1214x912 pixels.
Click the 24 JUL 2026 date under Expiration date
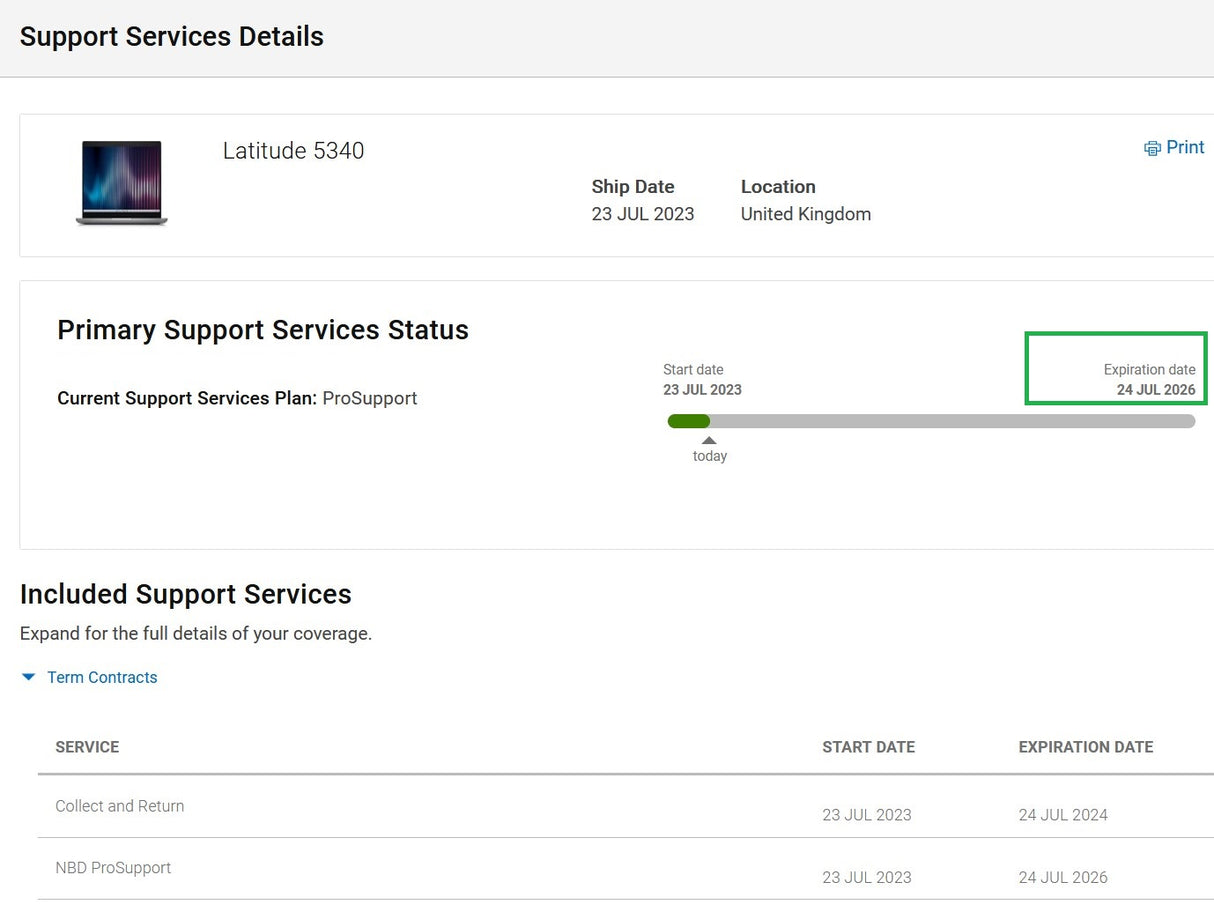pyautogui.click(x=1156, y=390)
